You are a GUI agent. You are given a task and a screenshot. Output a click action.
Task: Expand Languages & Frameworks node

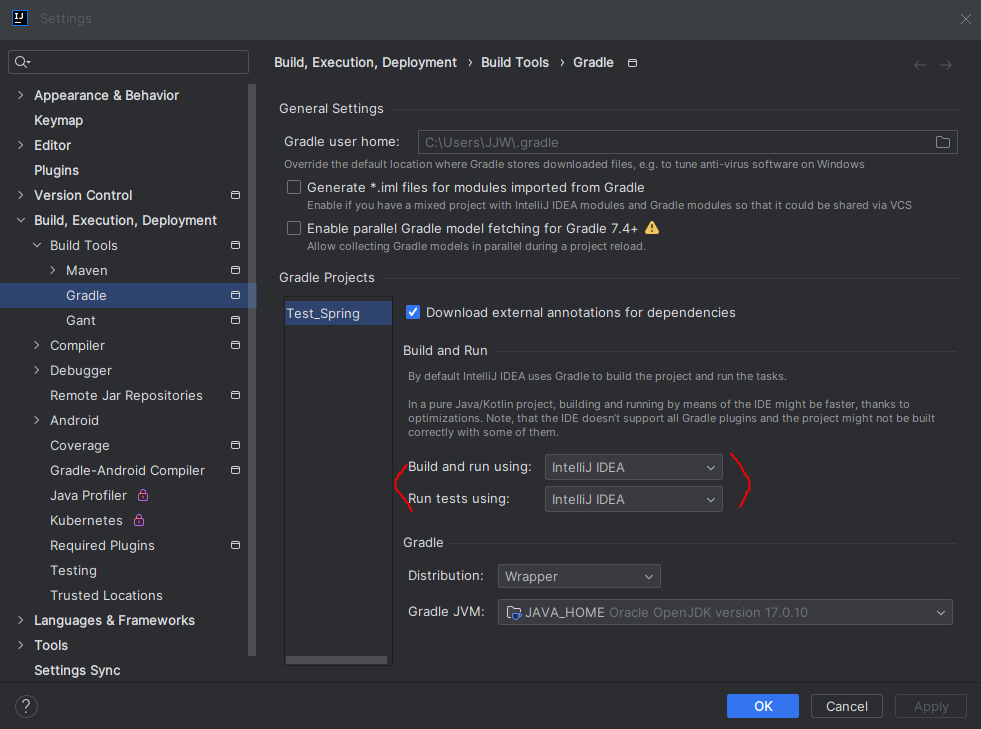click(x=21, y=620)
